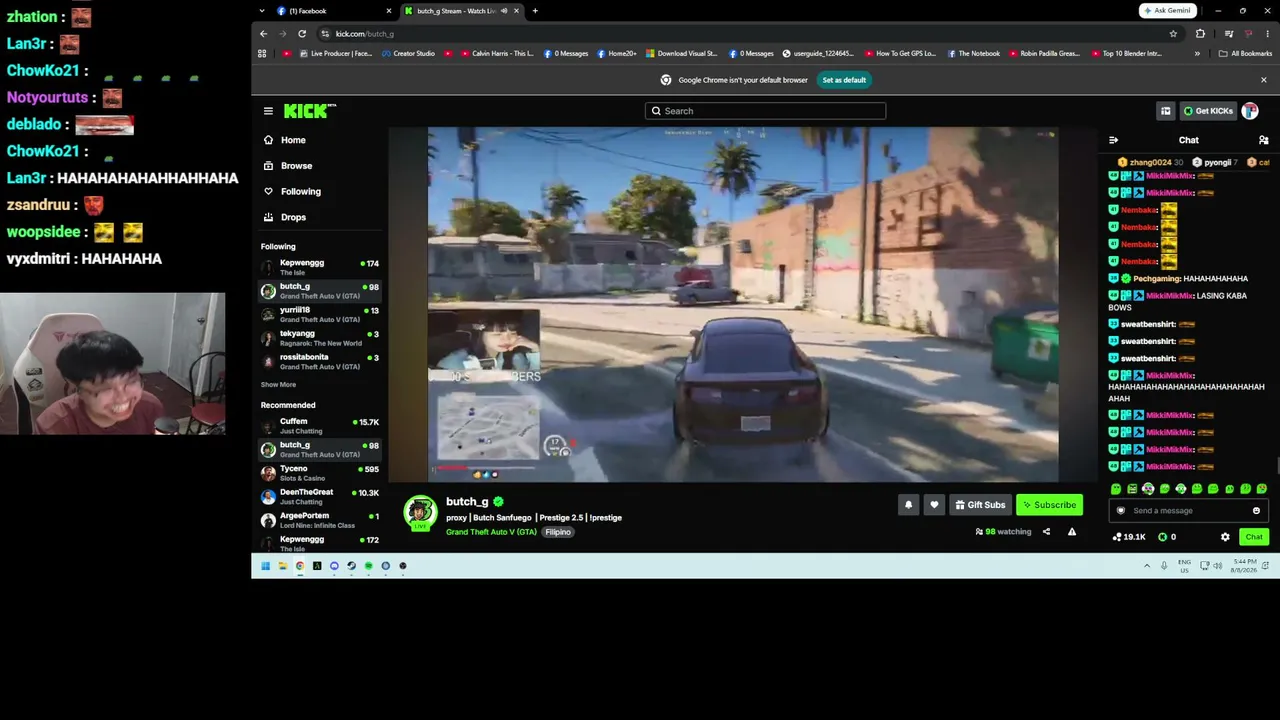The width and height of the screenshot is (1280, 720).
Task: Select the butch_g Stream browser tab
Action: [460, 11]
